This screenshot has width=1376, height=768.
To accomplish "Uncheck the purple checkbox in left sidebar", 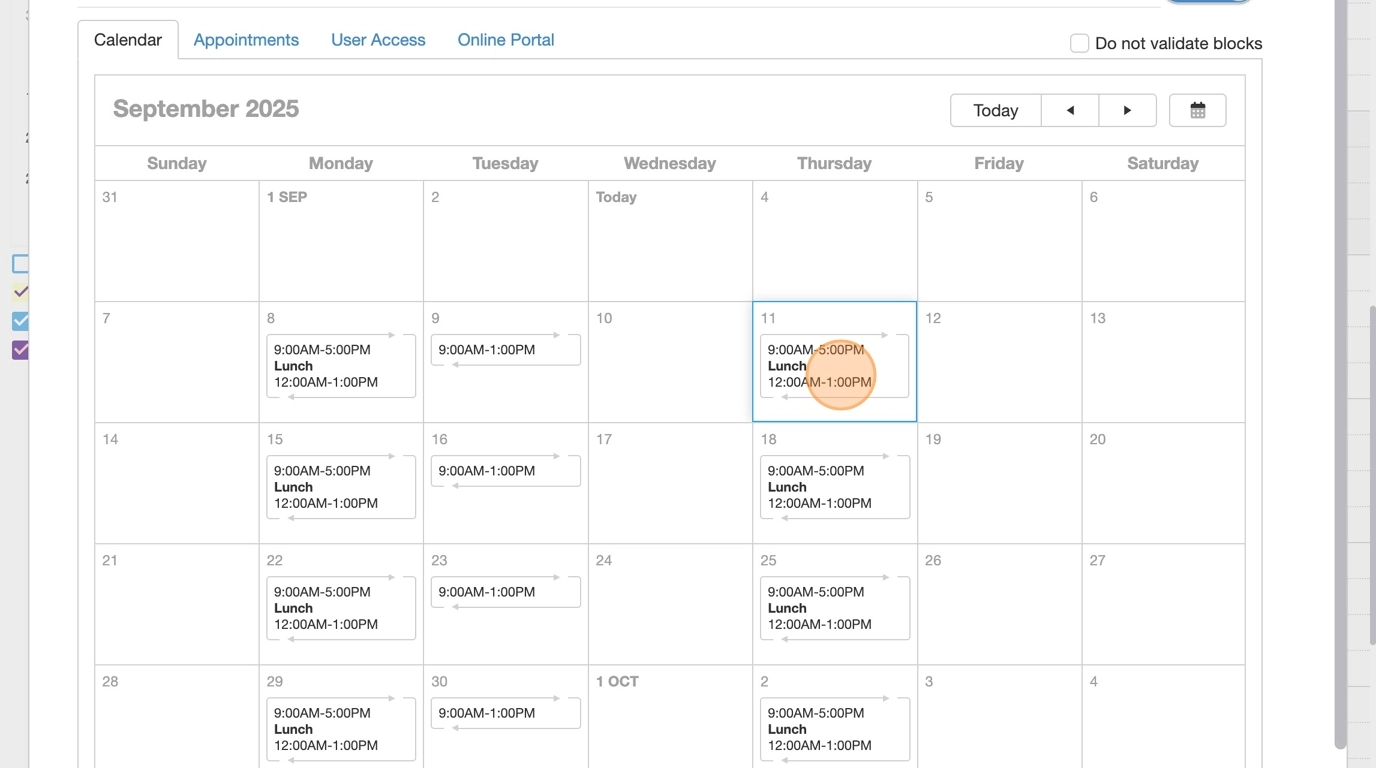I will coord(20,350).
